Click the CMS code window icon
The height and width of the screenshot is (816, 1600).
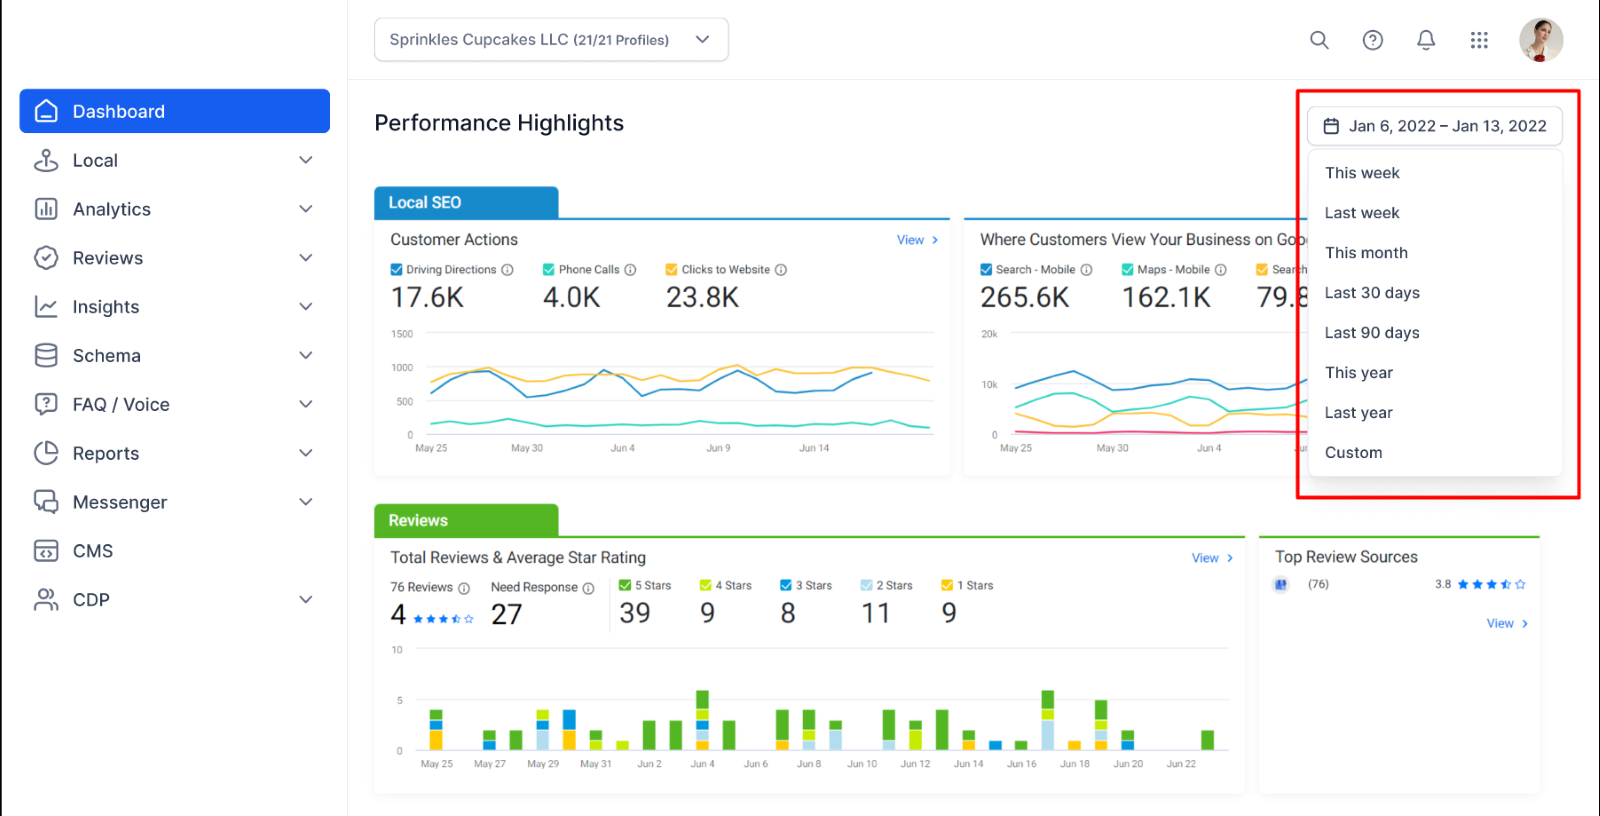coord(46,551)
